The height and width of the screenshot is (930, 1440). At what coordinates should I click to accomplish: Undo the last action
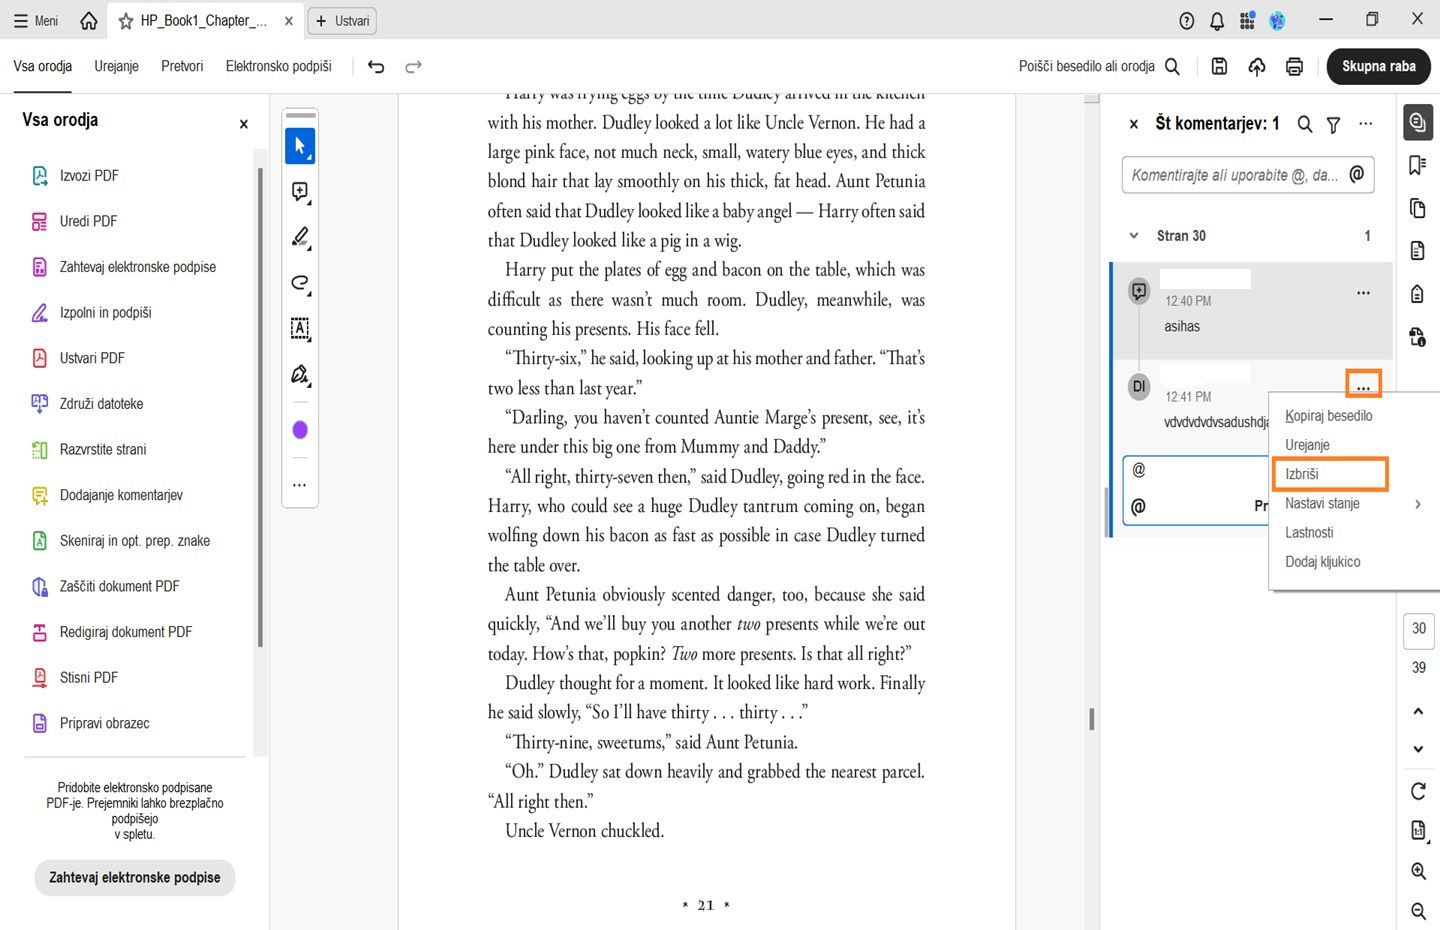[x=376, y=66]
